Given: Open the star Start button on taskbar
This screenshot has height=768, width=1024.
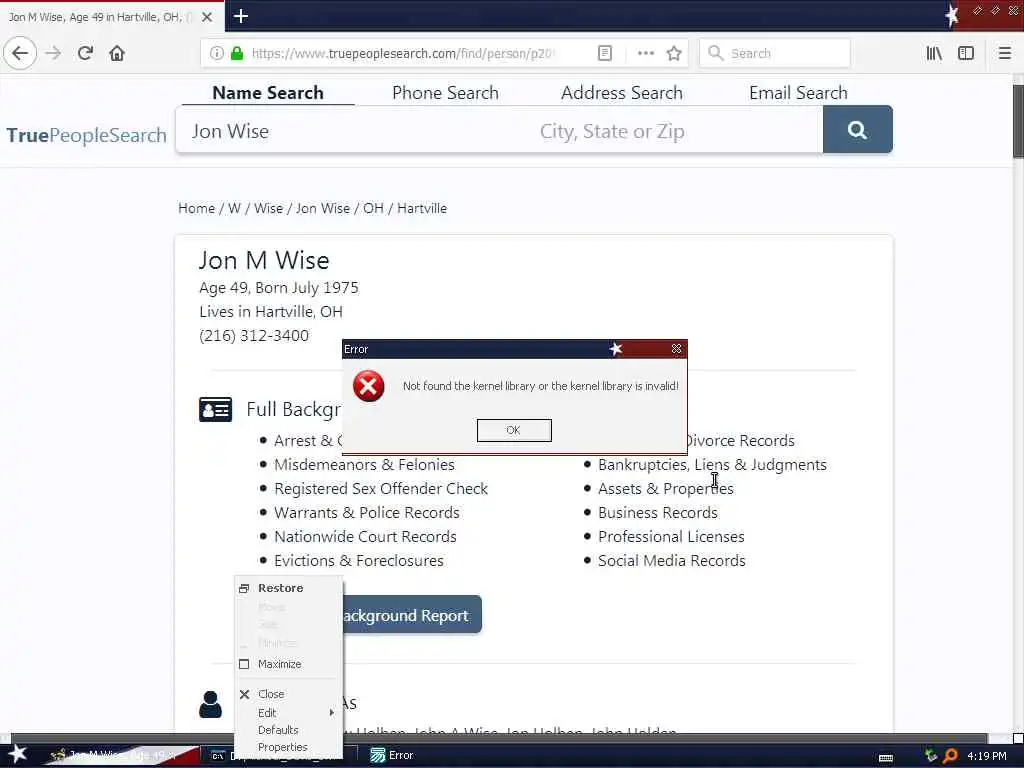Looking at the screenshot, I should 18,754.
